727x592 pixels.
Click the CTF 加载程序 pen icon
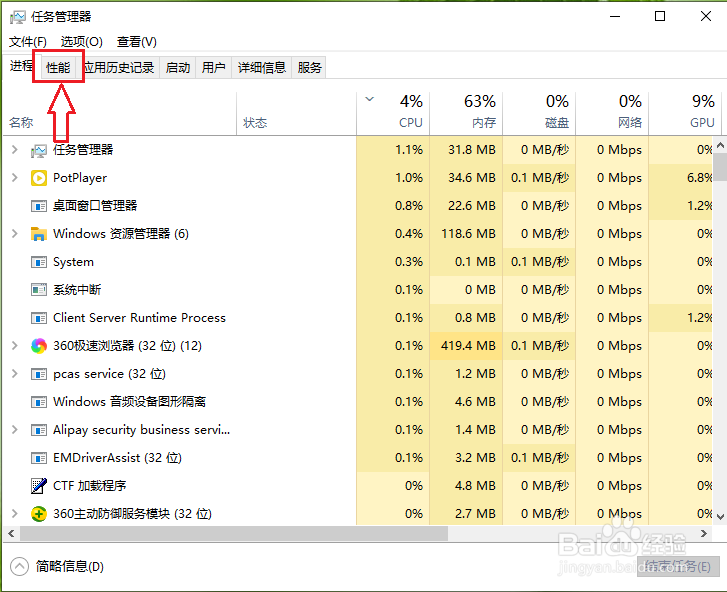[39, 486]
